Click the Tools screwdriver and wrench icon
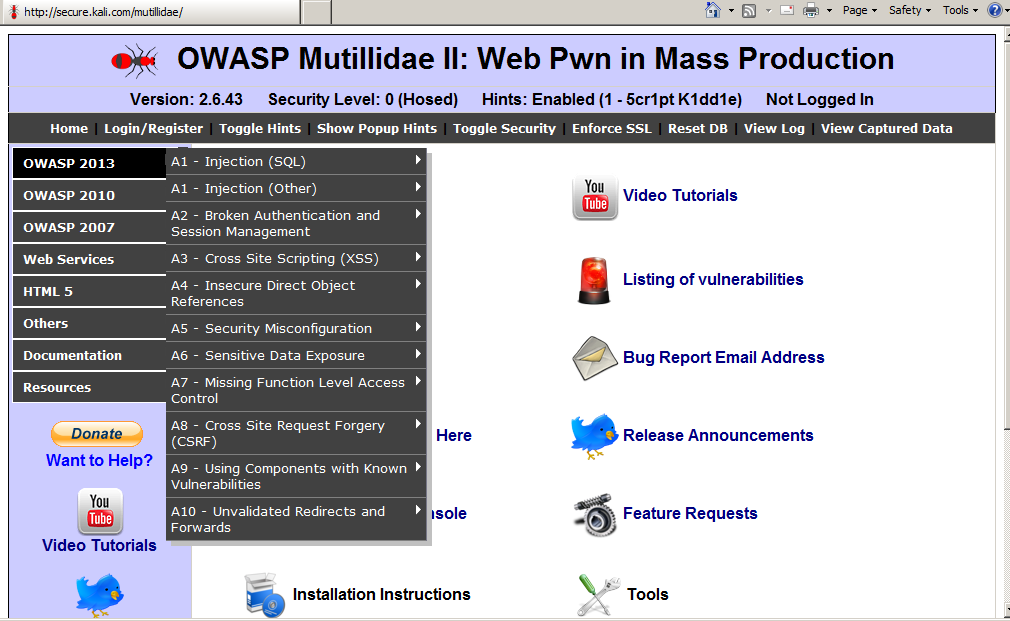Screen dimensions: 1010x621 598,594
